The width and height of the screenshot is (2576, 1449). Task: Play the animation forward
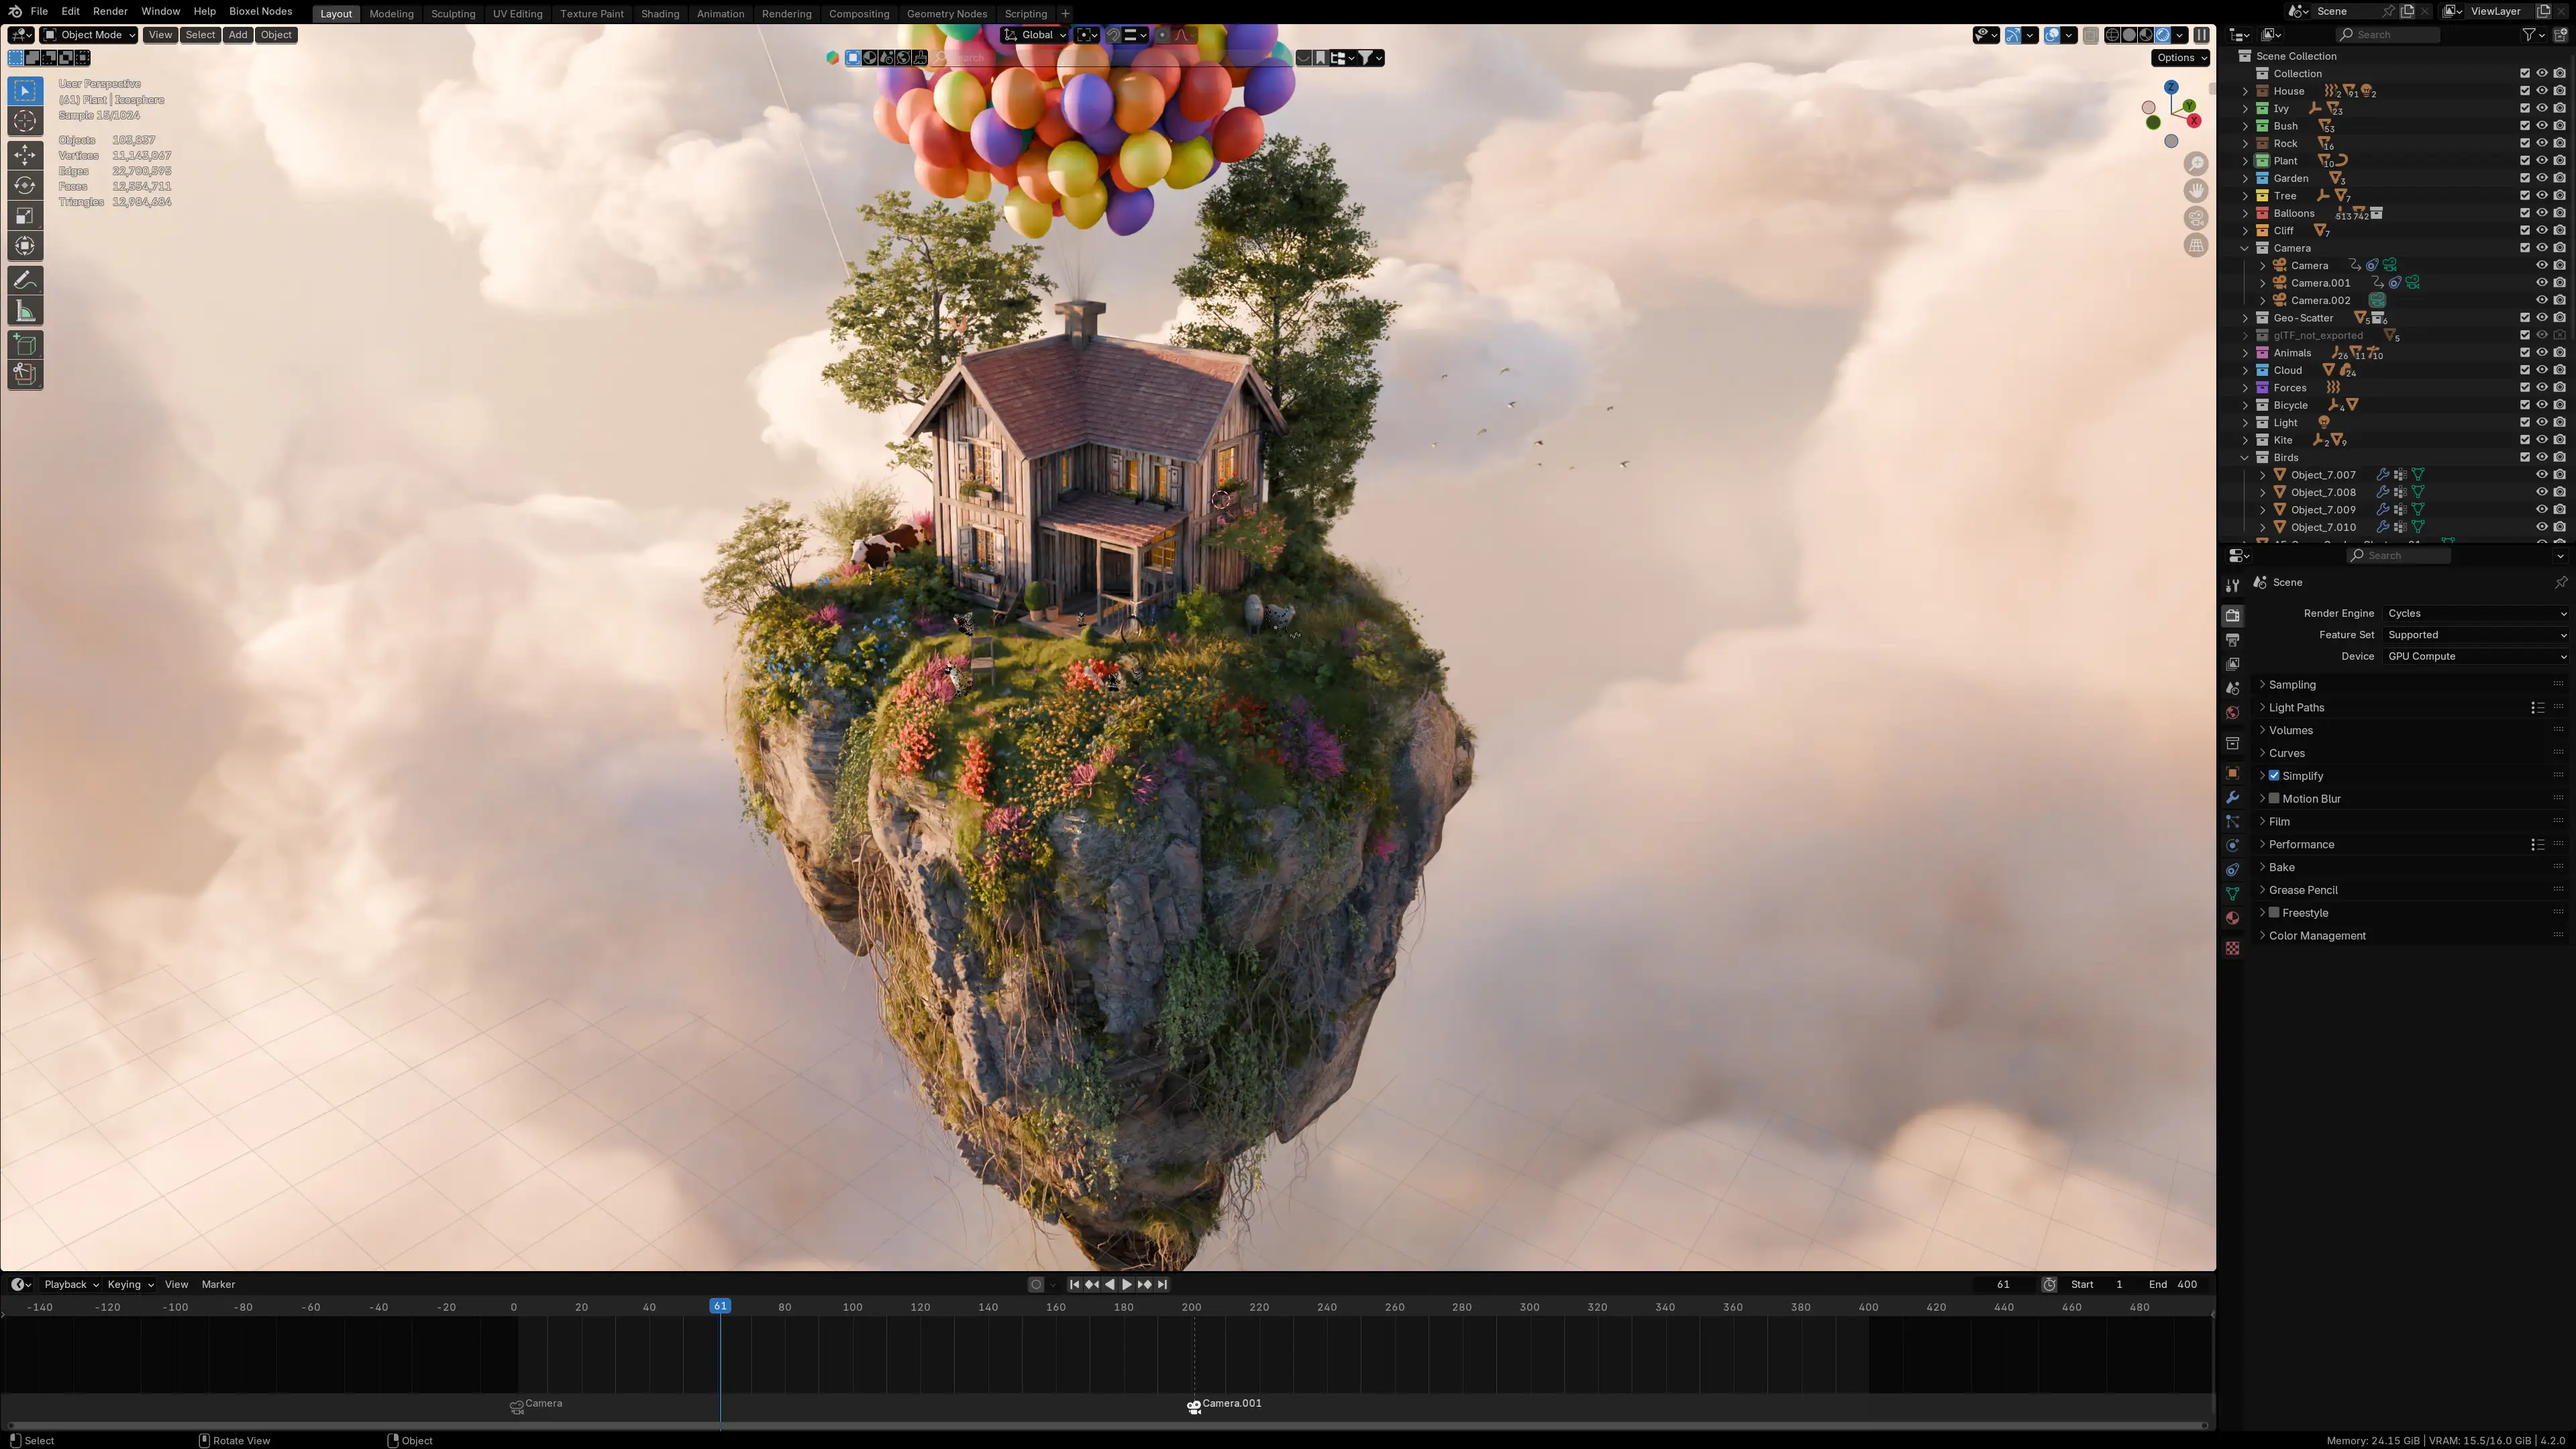pos(1127,1284)
